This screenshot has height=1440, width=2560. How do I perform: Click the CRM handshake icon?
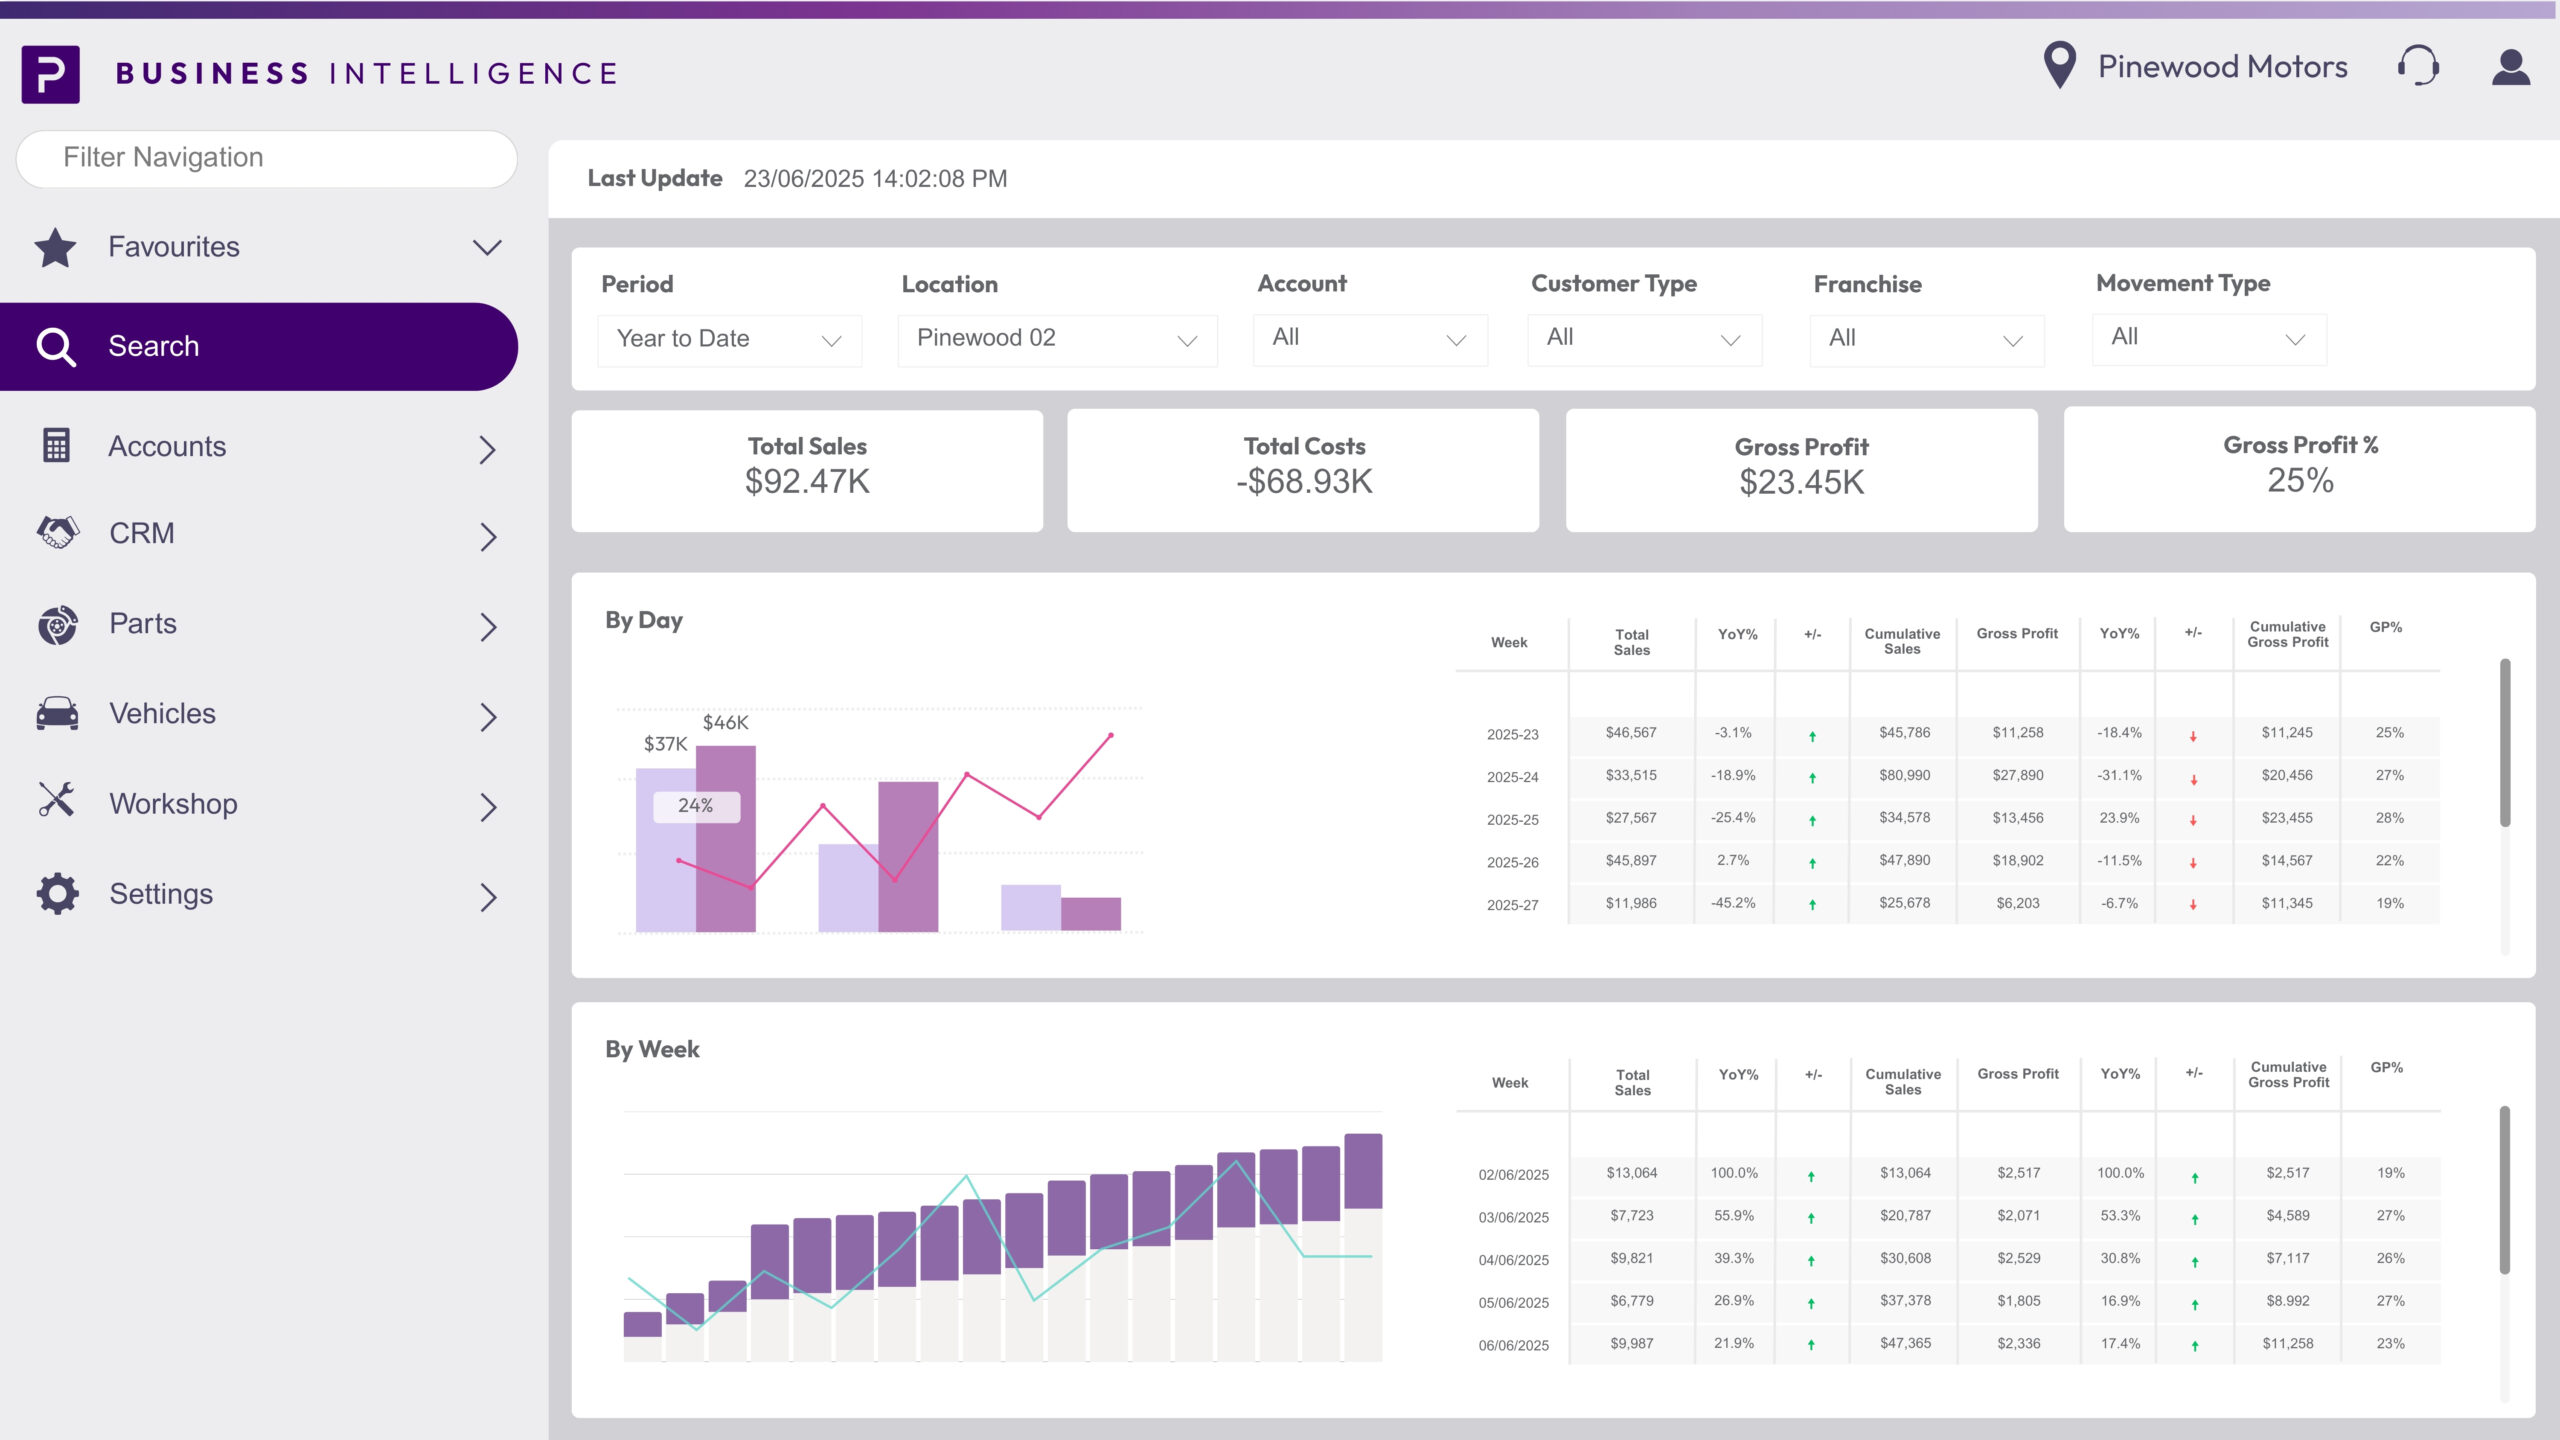tap(57, 533)
